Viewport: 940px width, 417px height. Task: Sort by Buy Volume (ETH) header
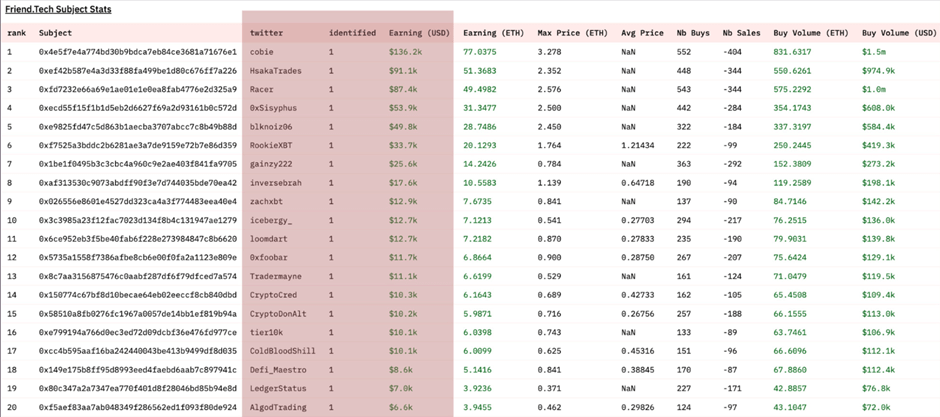(x=811, y=34)
